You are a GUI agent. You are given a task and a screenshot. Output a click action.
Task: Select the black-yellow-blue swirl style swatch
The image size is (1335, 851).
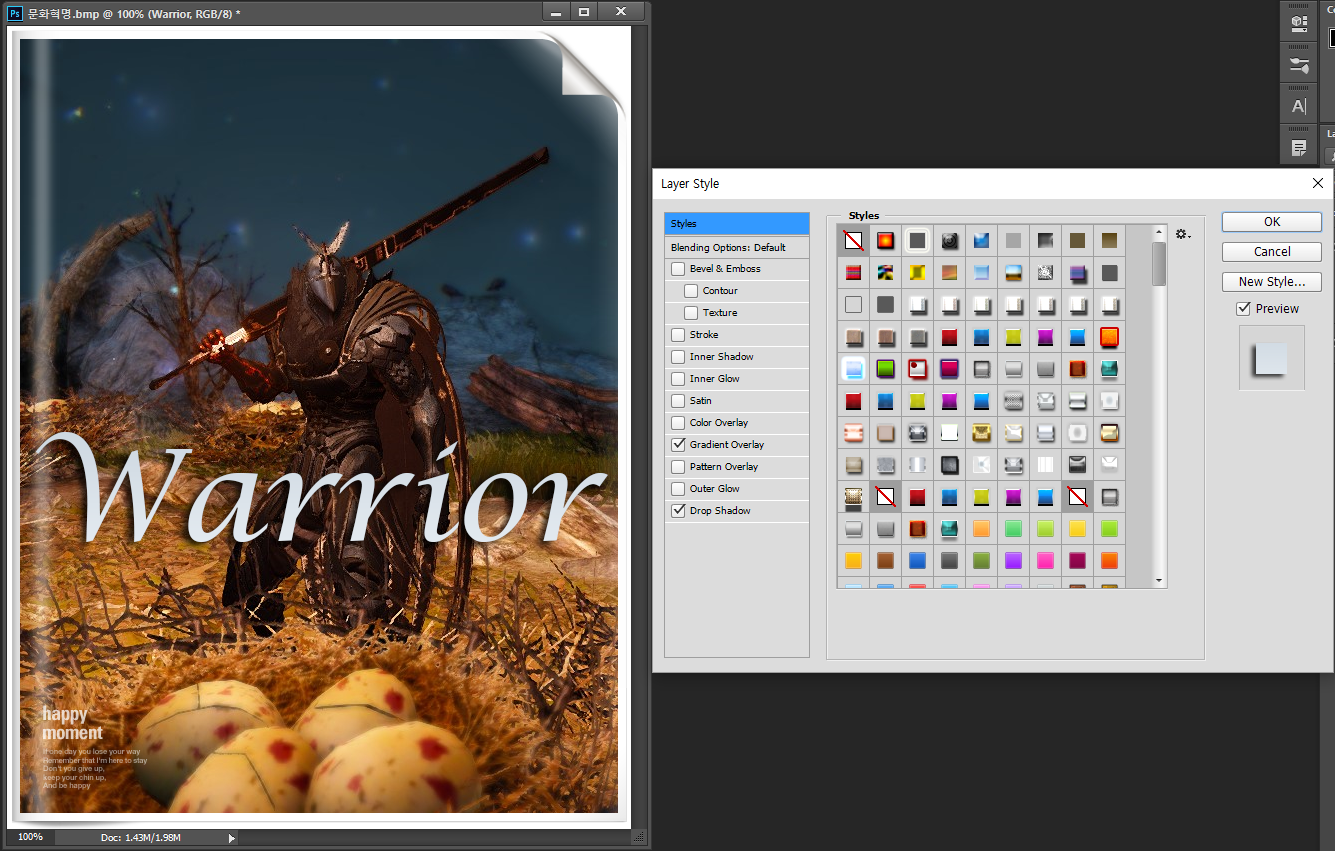click(x=885, y=272)
